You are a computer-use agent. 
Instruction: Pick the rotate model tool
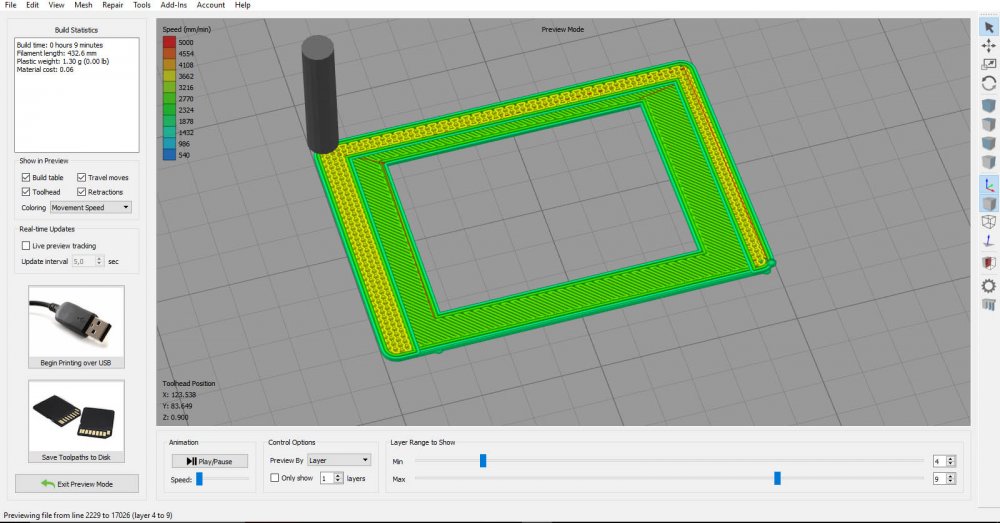tap(988, 84)
